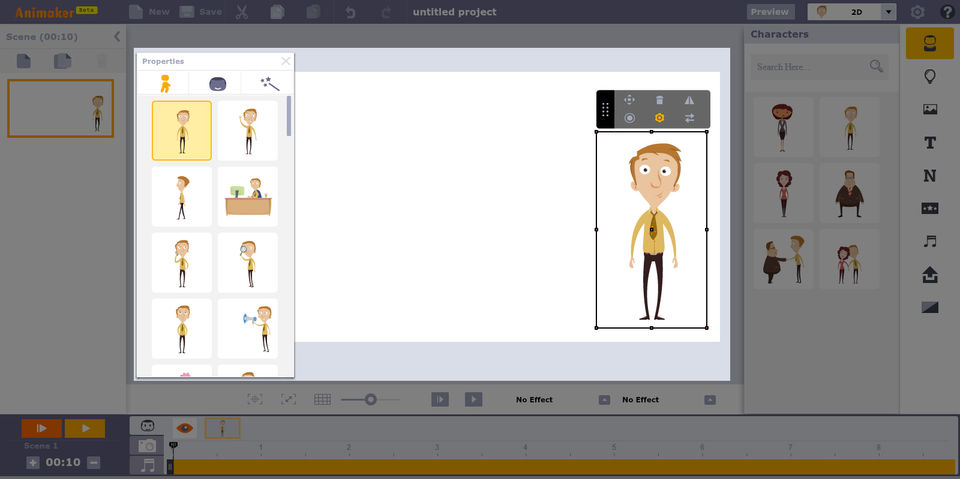Toggle the camera track in the timeline
The width and height of the screenshot is (960, 479).
(x=148, y=446)
